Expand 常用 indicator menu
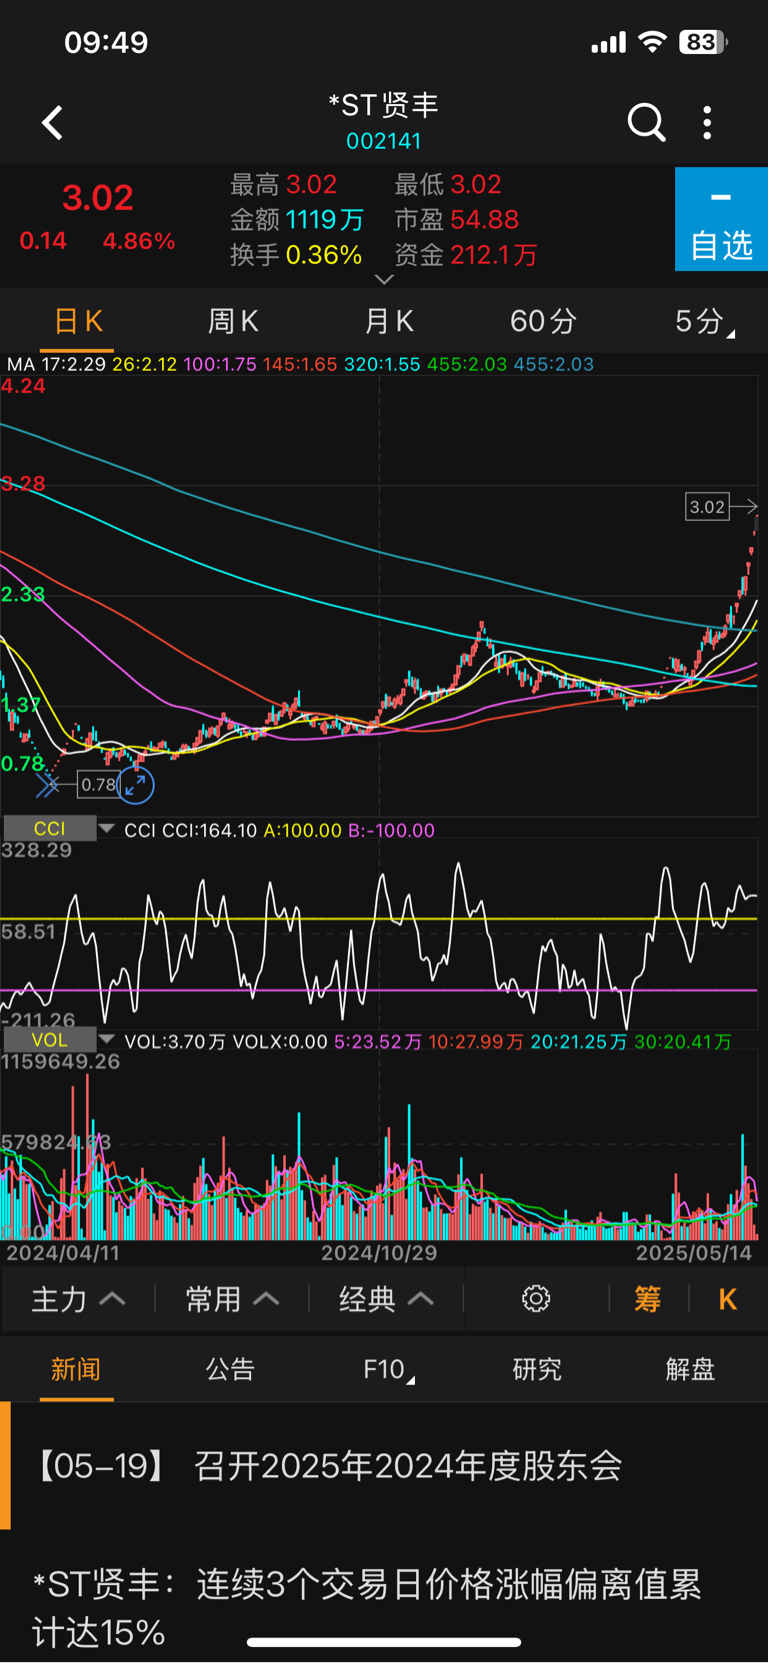Image resolution: width=768 pixels, height=1663 pixels. click(x=232, y=1299)
